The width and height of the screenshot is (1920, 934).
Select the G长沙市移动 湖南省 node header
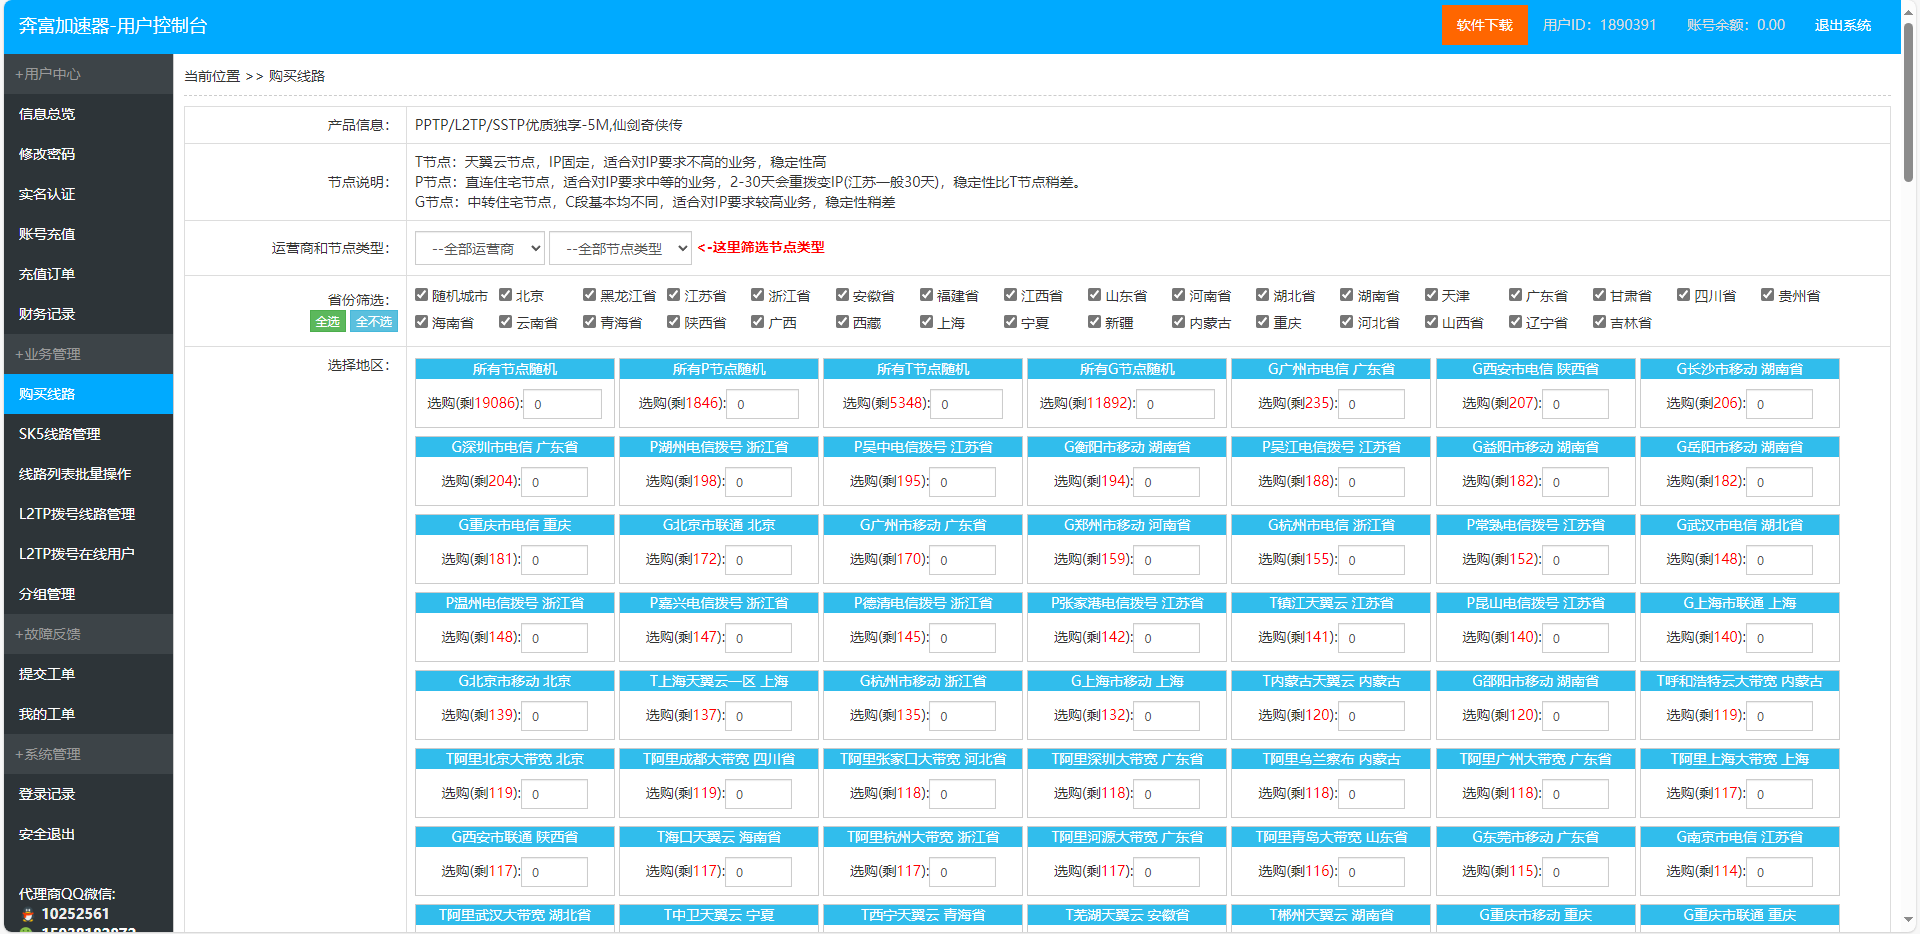click(1739, 369)
